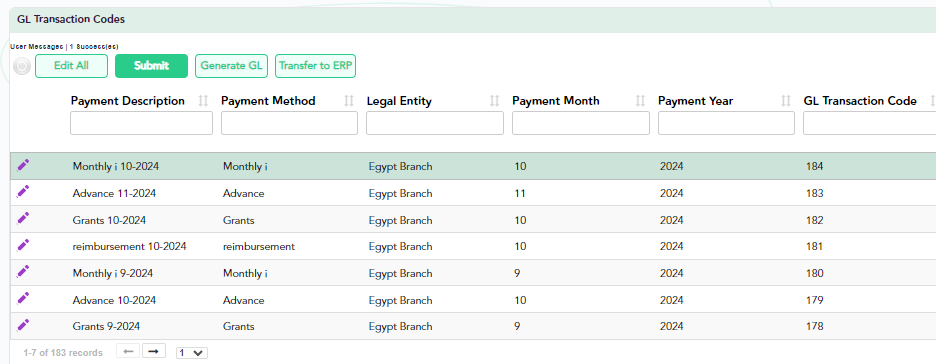936x364 pixels.
Task: Open the page number dropdown
Action: click(192, 353)
